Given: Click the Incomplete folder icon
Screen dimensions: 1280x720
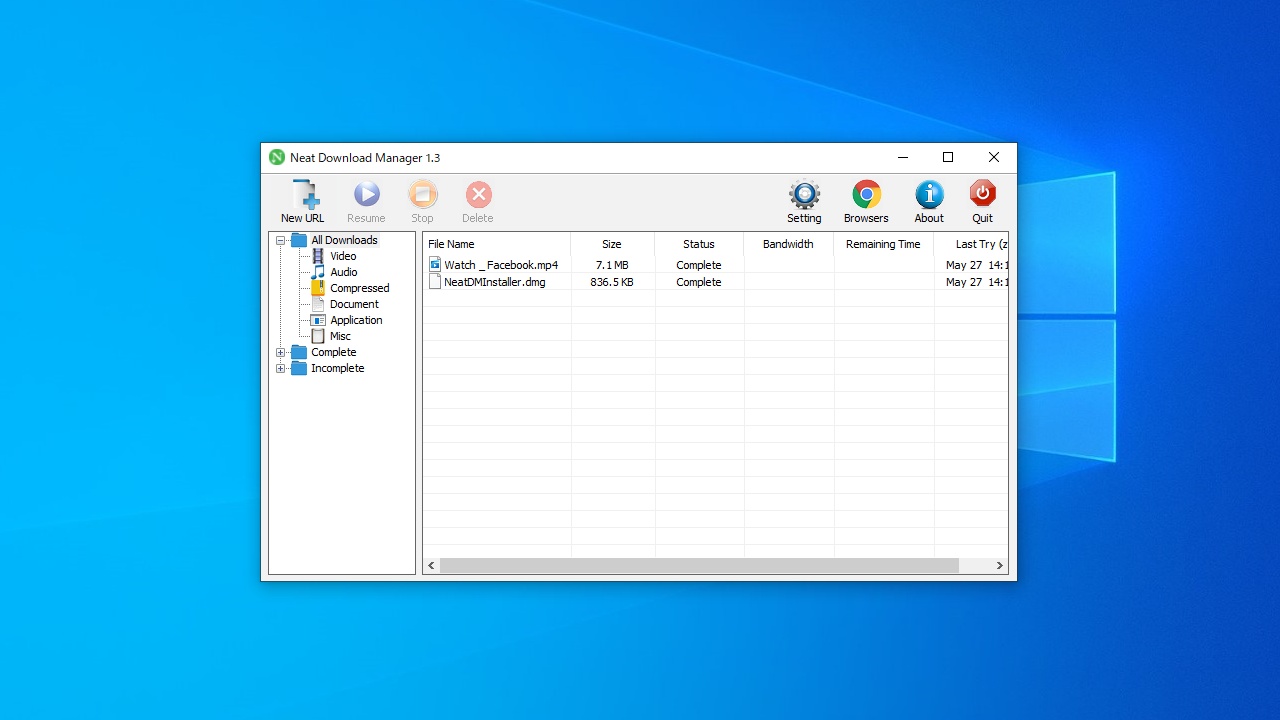Looking at the screenshot, I should (299, 368).
